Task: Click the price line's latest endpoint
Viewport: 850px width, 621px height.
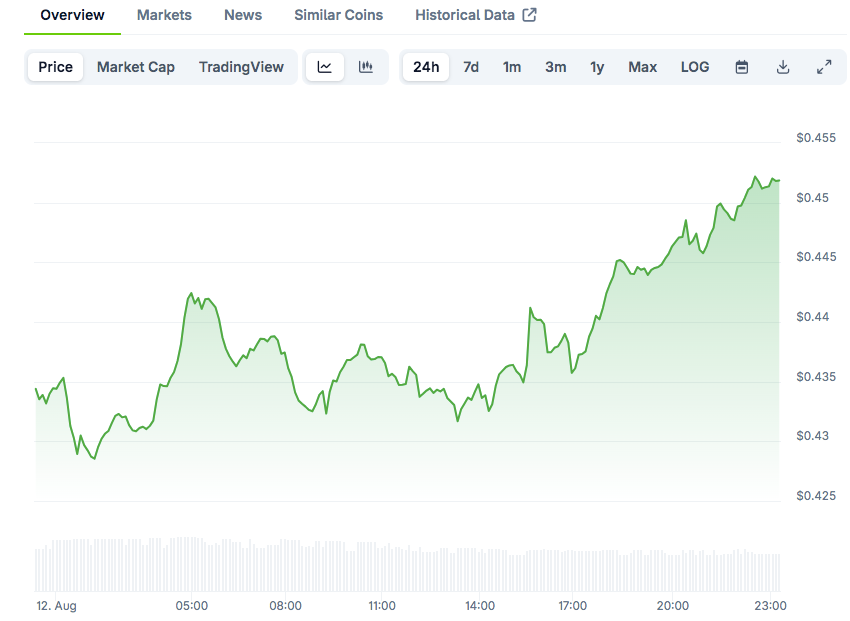Action: tap(779, 180)
